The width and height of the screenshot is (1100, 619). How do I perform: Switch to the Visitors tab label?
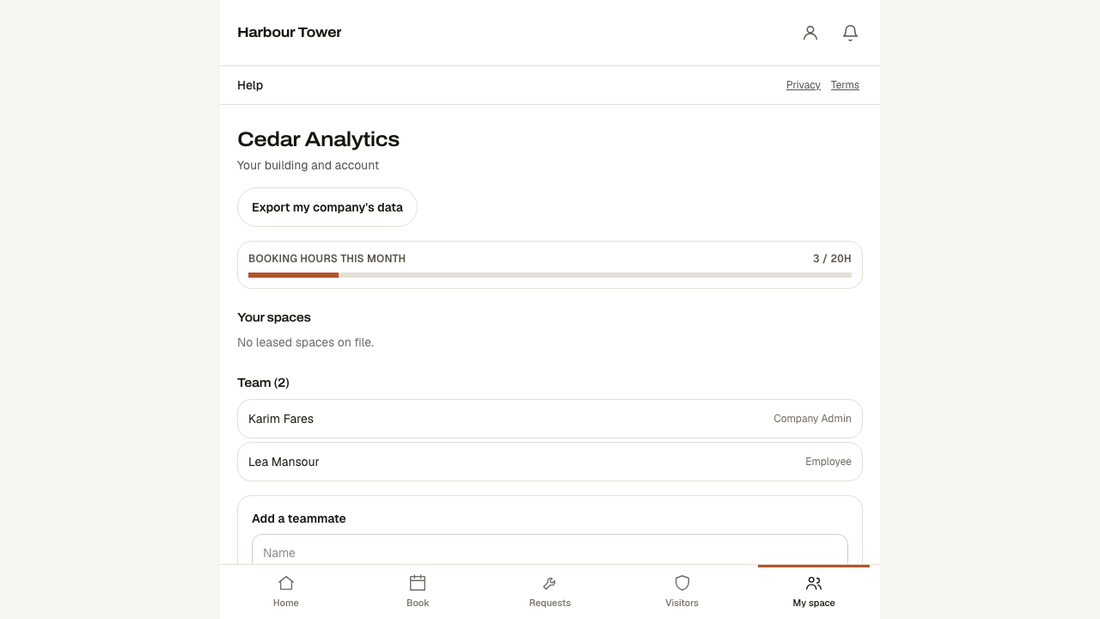point(682,603)
